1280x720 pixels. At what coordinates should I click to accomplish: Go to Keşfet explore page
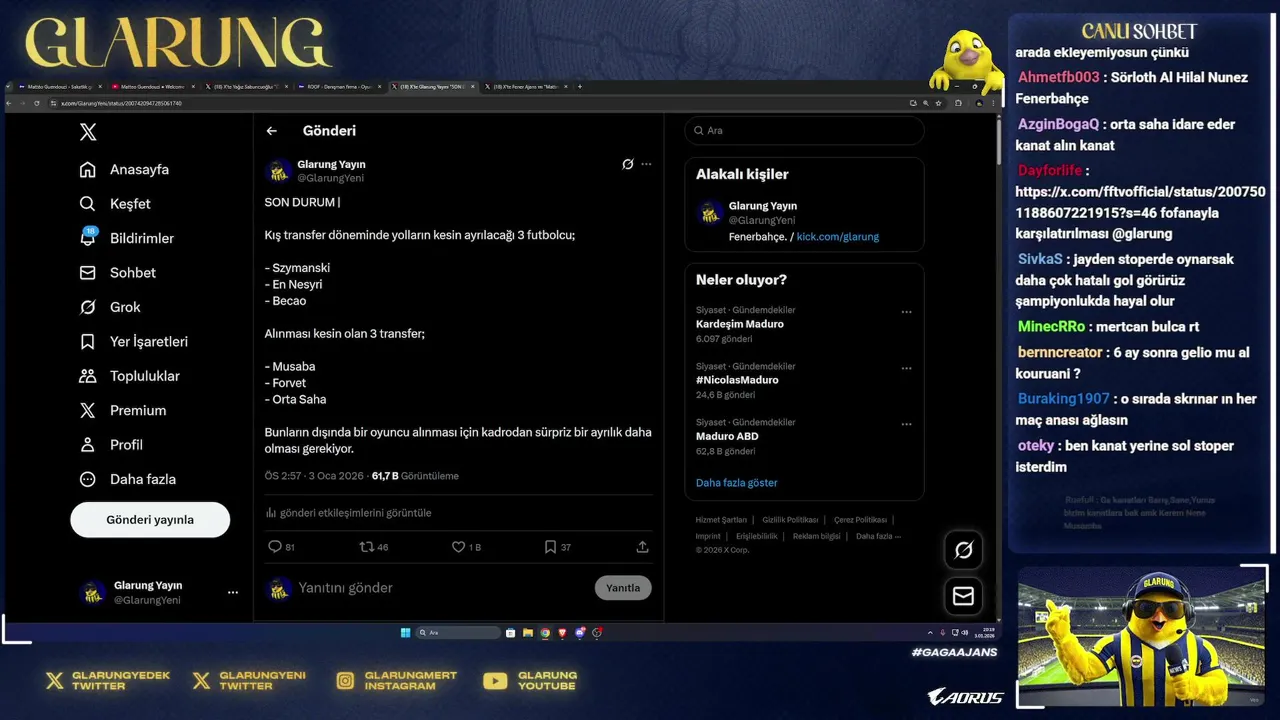115,203
